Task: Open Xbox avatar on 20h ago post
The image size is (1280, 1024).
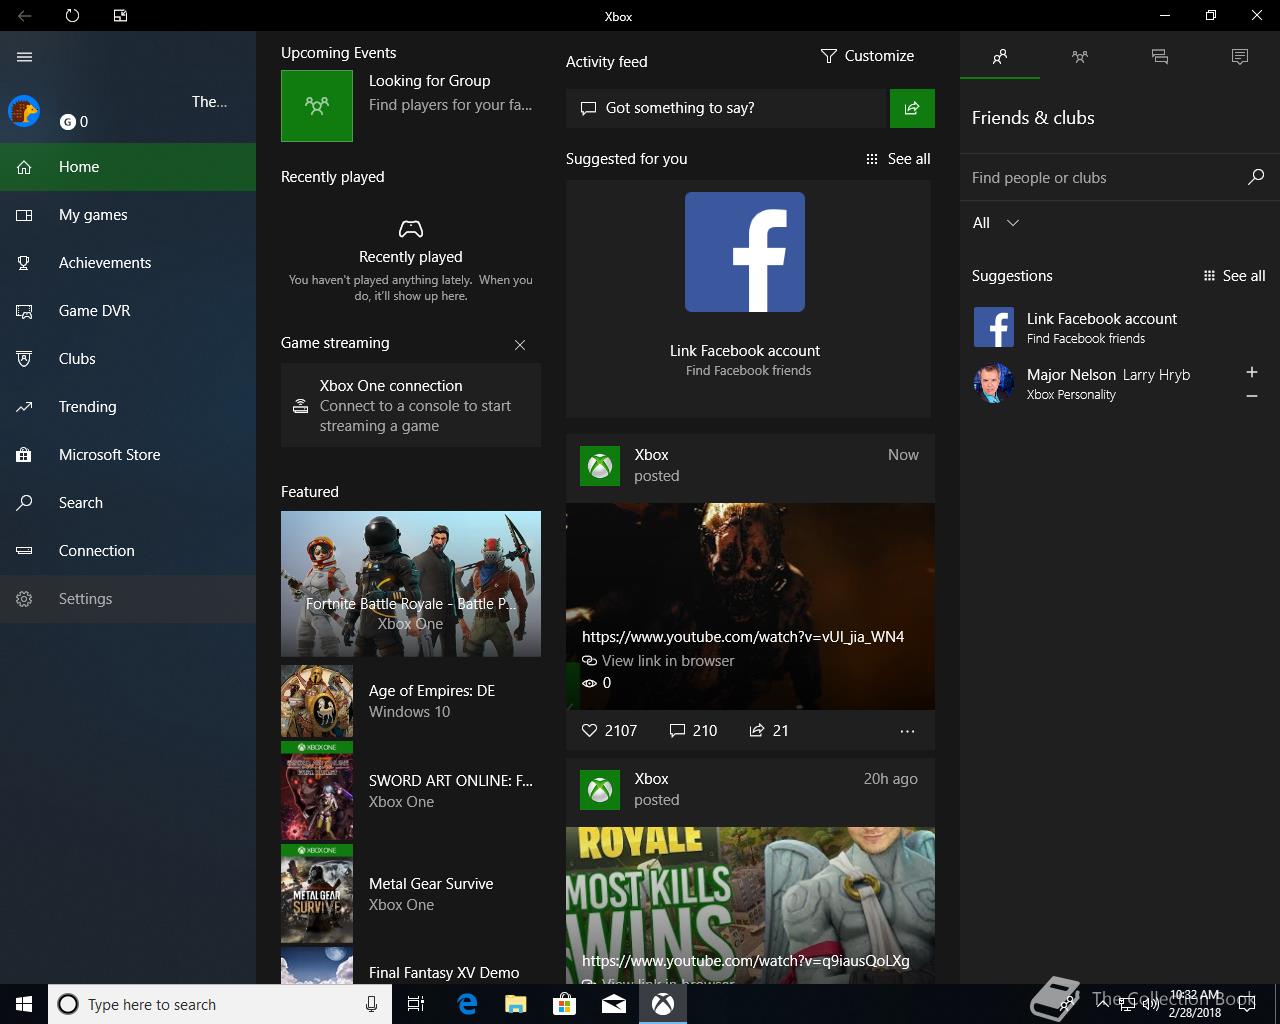Action: pyautogui.click(x=600, y=789)
